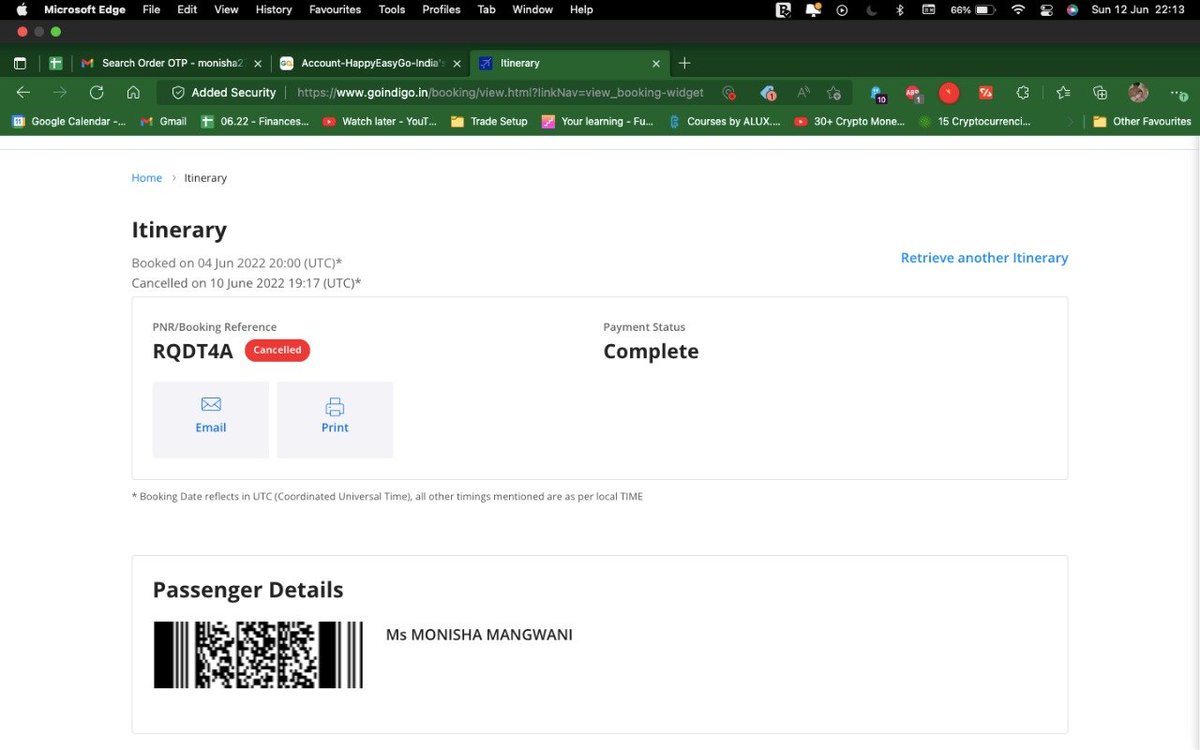
Task: Open the Watch later YouTube bookmark
Action: pos(379,121)
